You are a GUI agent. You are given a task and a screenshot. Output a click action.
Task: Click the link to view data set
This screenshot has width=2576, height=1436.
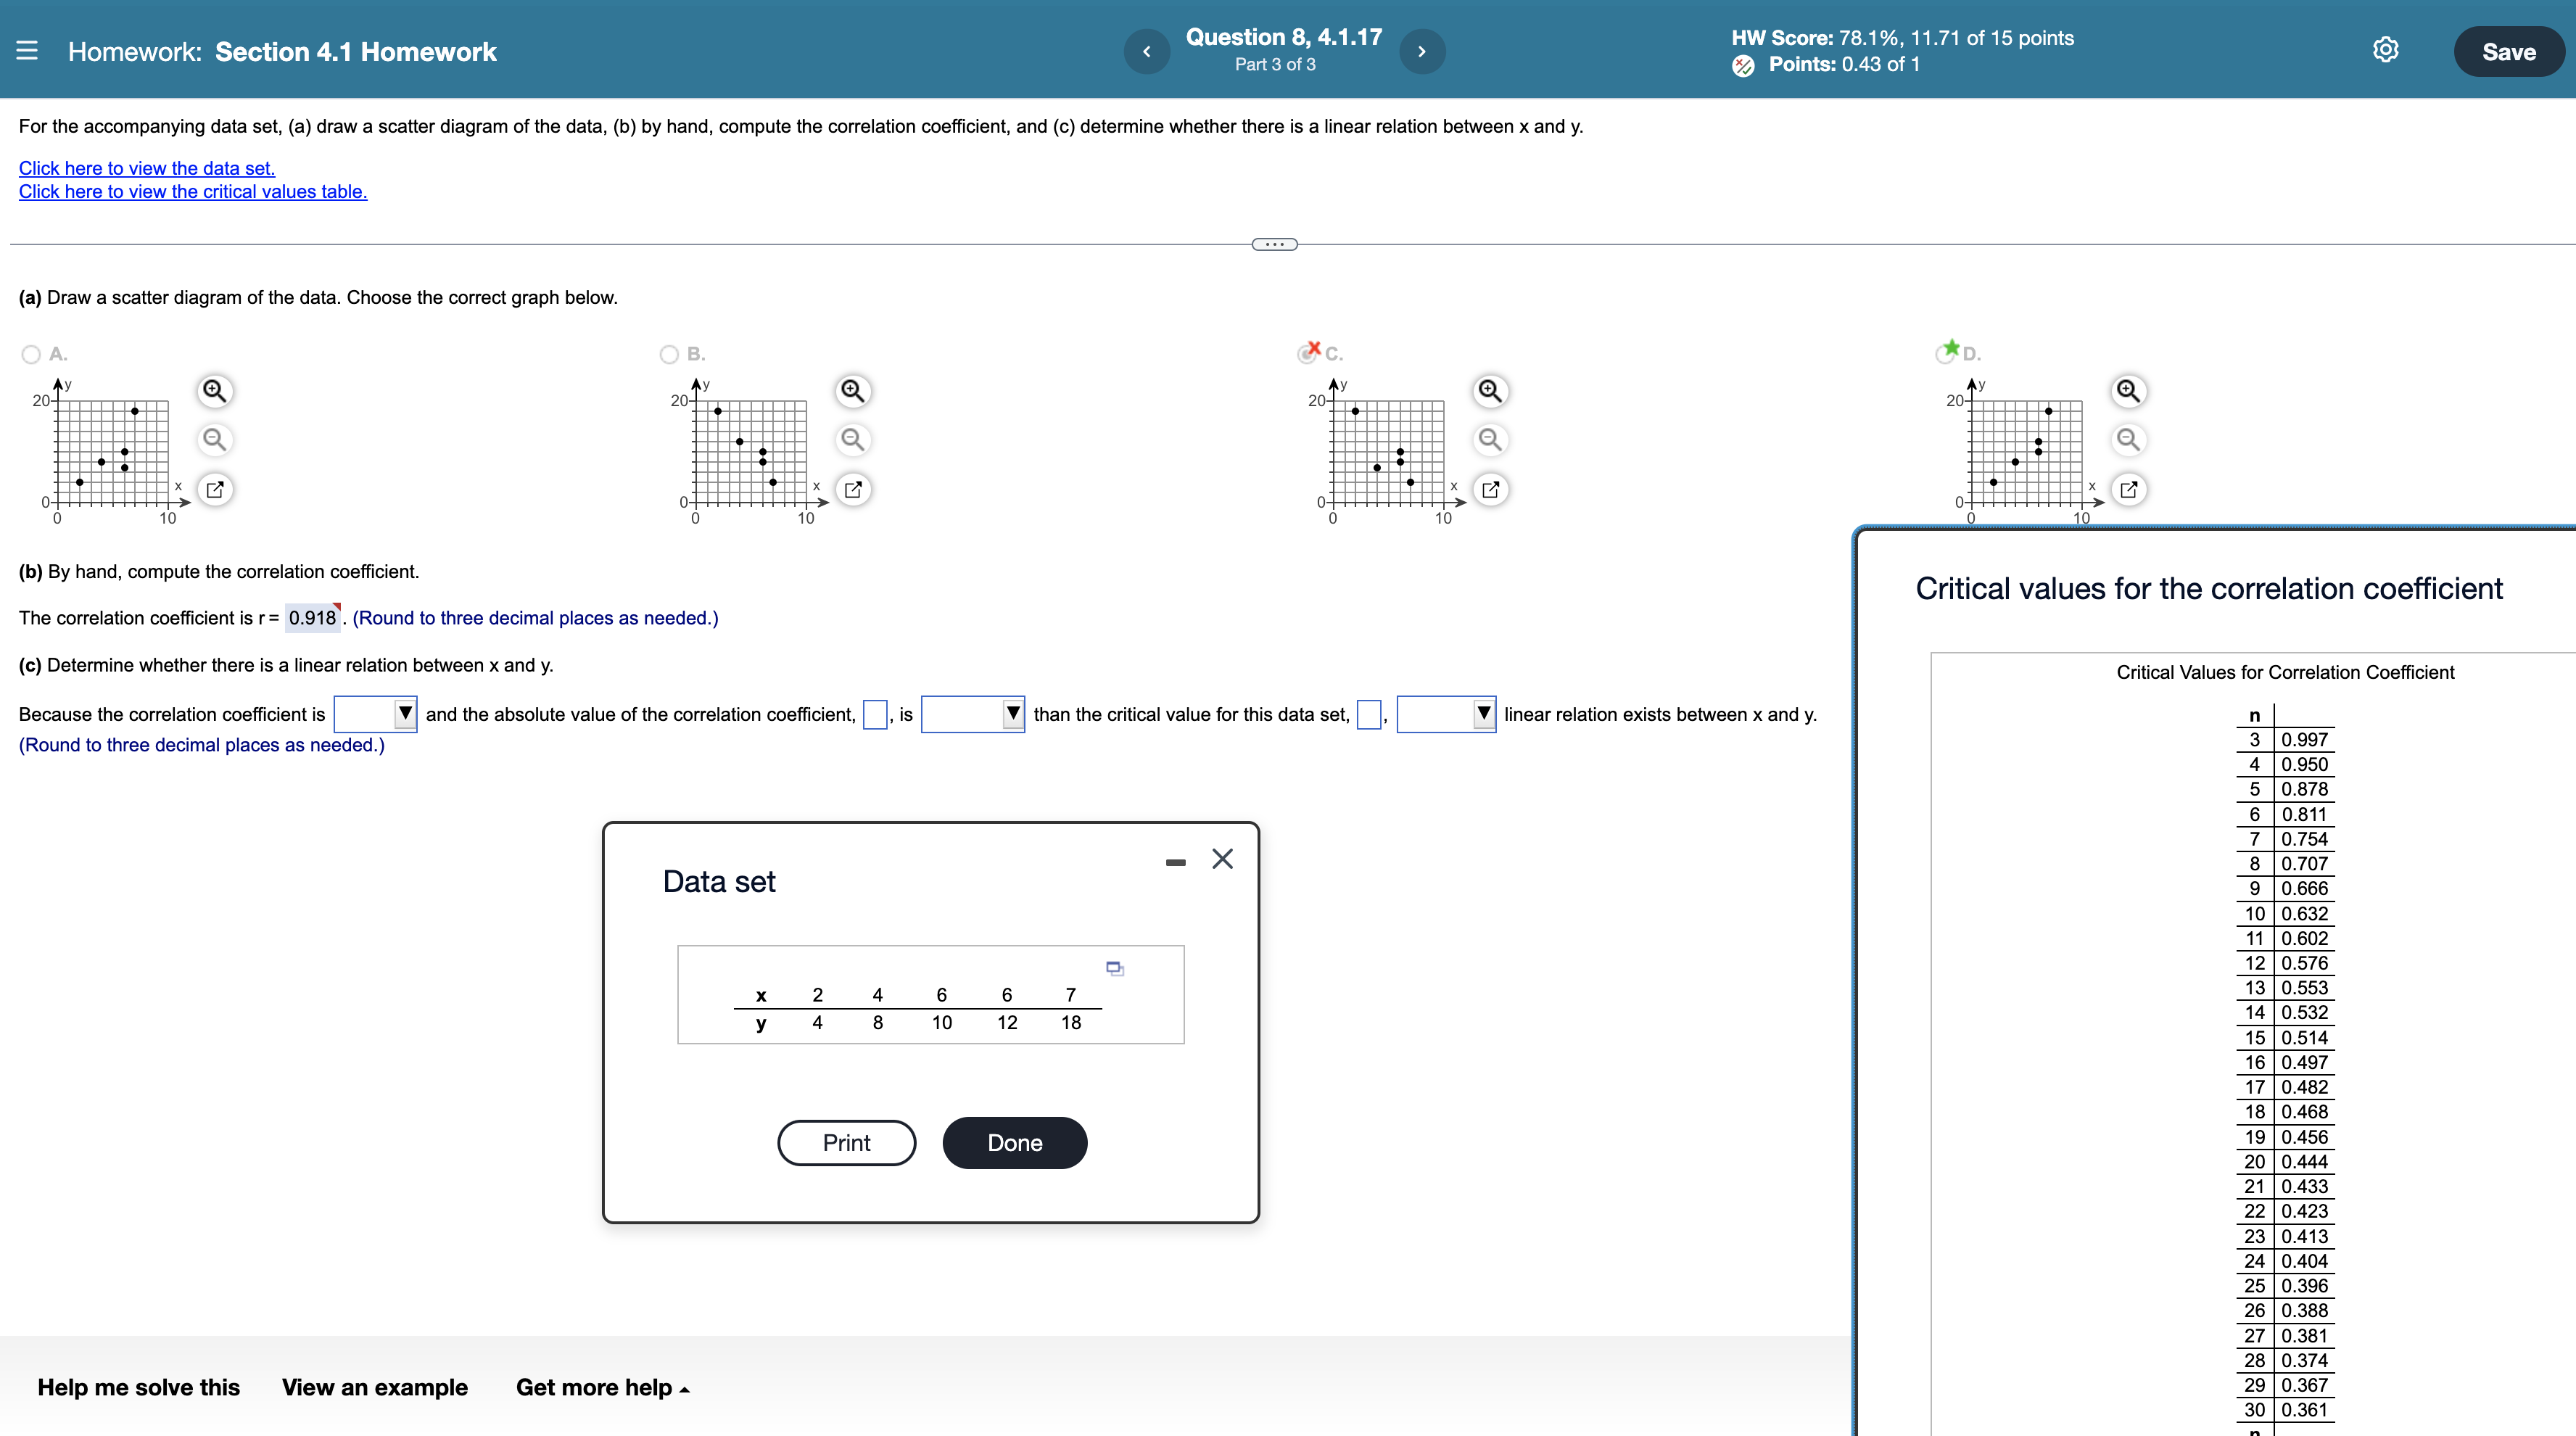147,168
